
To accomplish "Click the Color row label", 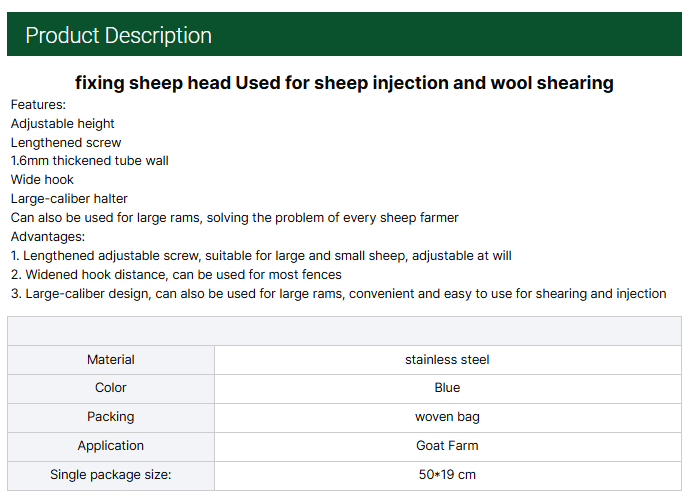I will (x=111, y=388).
